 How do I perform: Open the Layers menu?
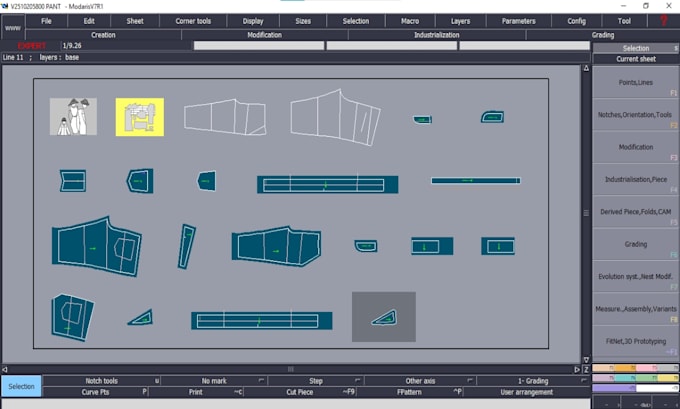[460, 21]
